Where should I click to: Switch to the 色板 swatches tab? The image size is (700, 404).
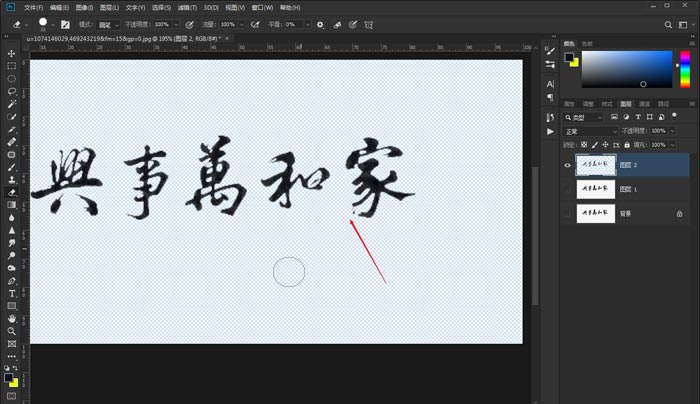click(587, 44)
